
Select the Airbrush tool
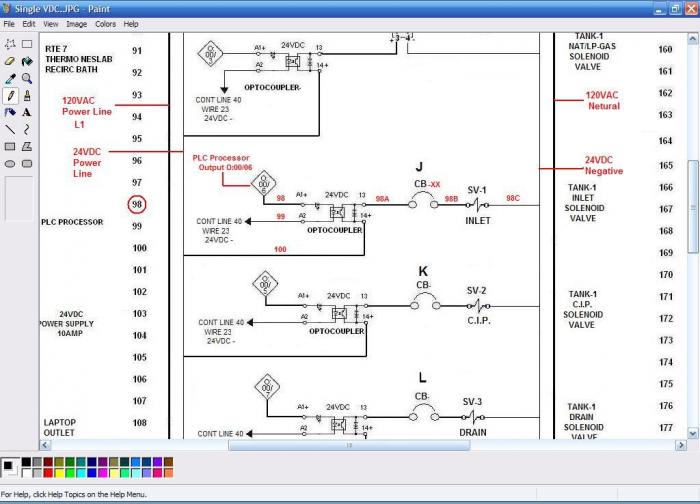[x=10, y=112]
